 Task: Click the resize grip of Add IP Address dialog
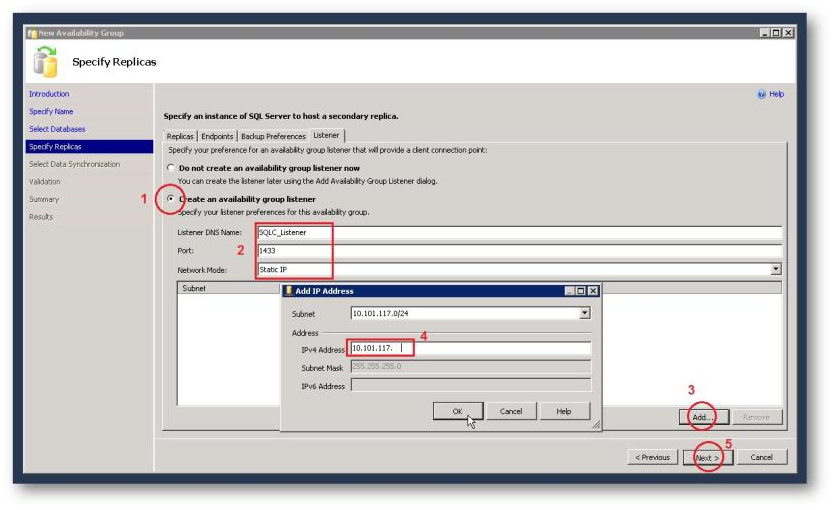coord(596,424)
